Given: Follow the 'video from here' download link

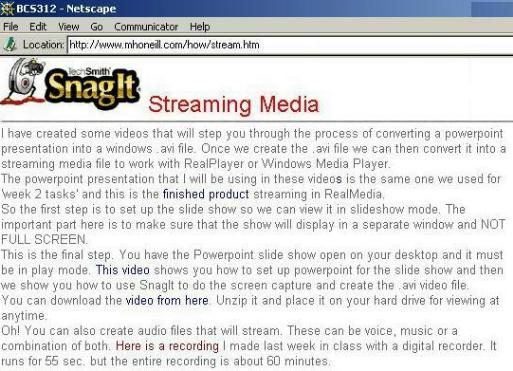Looking at the screenshot, I should click(167, 300).
